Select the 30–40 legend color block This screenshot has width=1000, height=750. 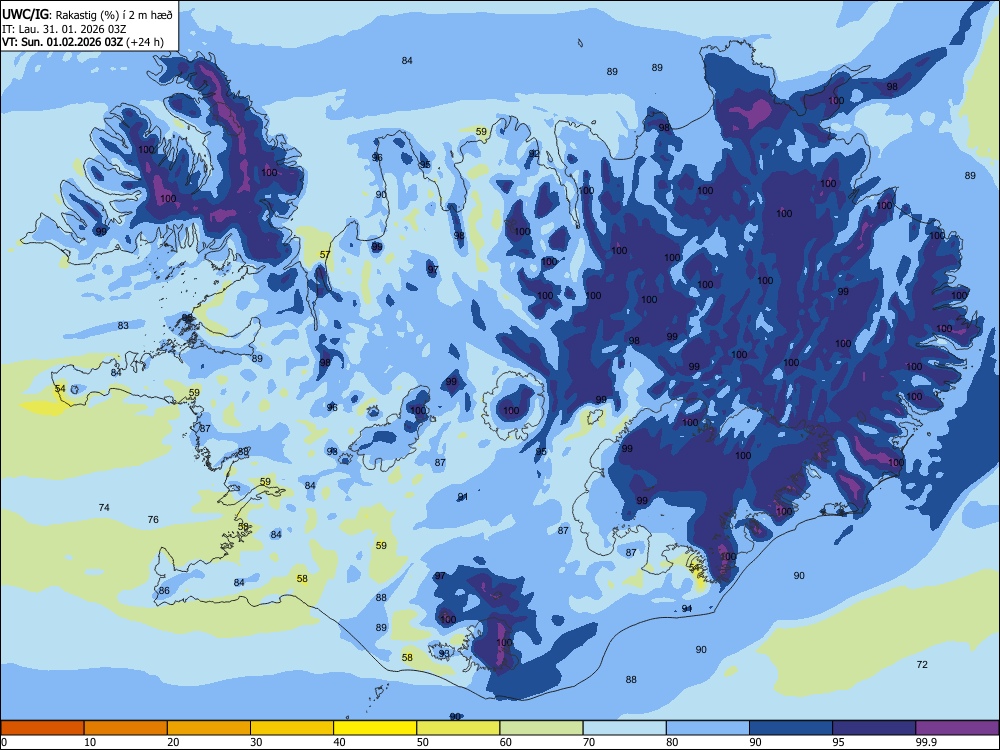[x=292, y=728]
